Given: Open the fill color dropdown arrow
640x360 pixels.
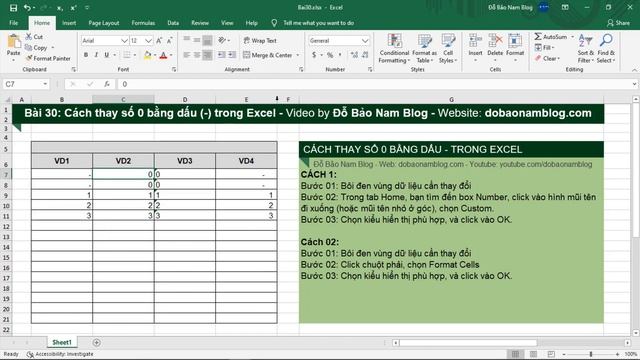Looking at the screenshot, I should [x=155, y=55].
